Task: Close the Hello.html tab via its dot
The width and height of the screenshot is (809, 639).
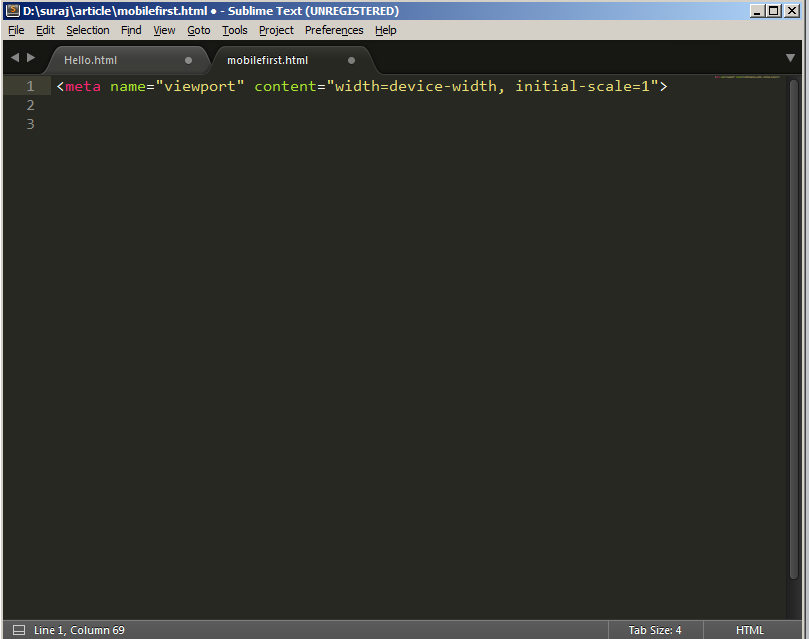Action: tap(188, 60)
